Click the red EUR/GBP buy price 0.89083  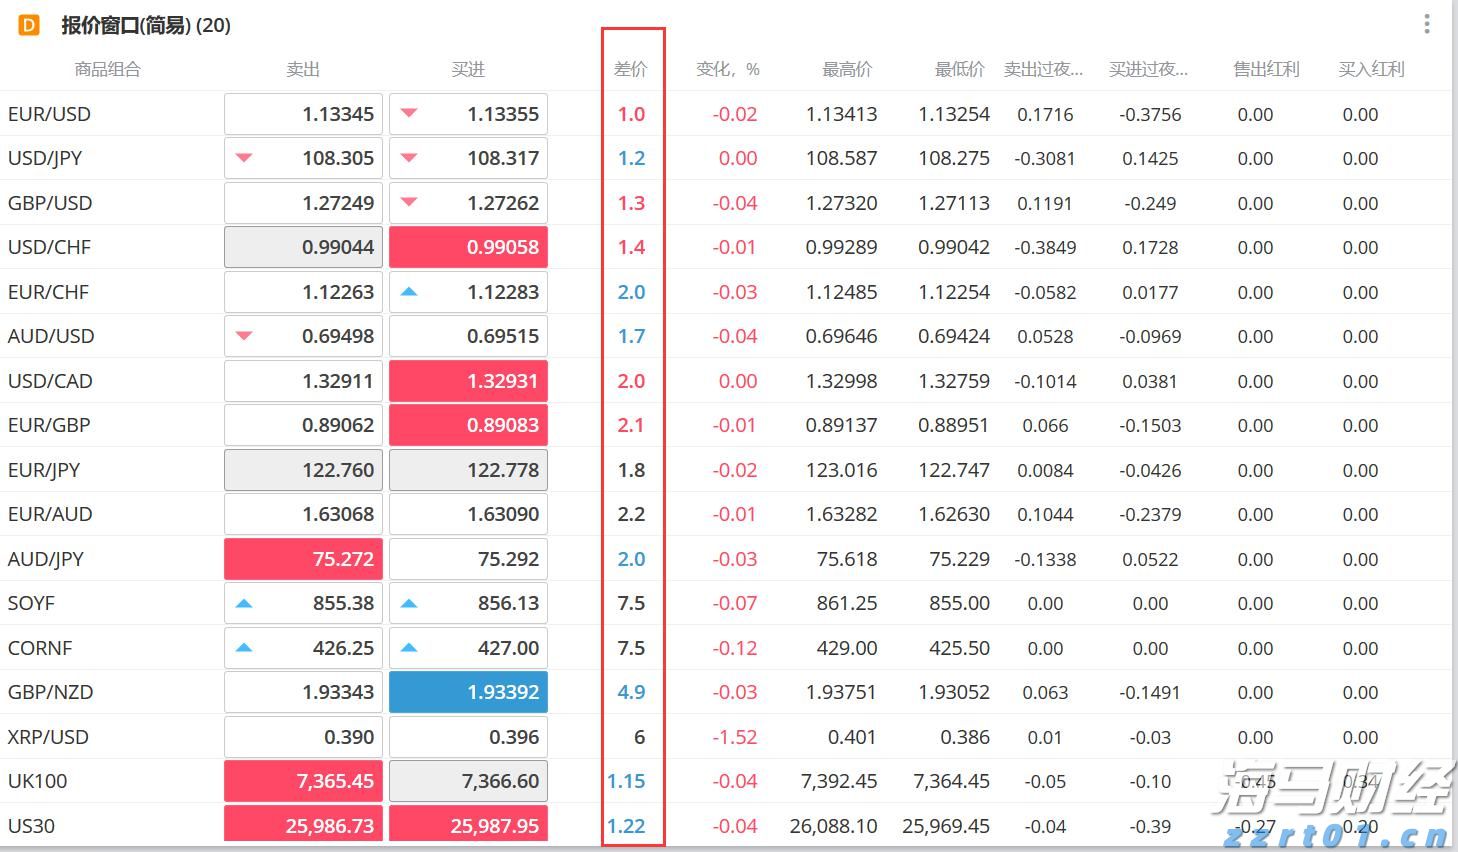point(468,424)
